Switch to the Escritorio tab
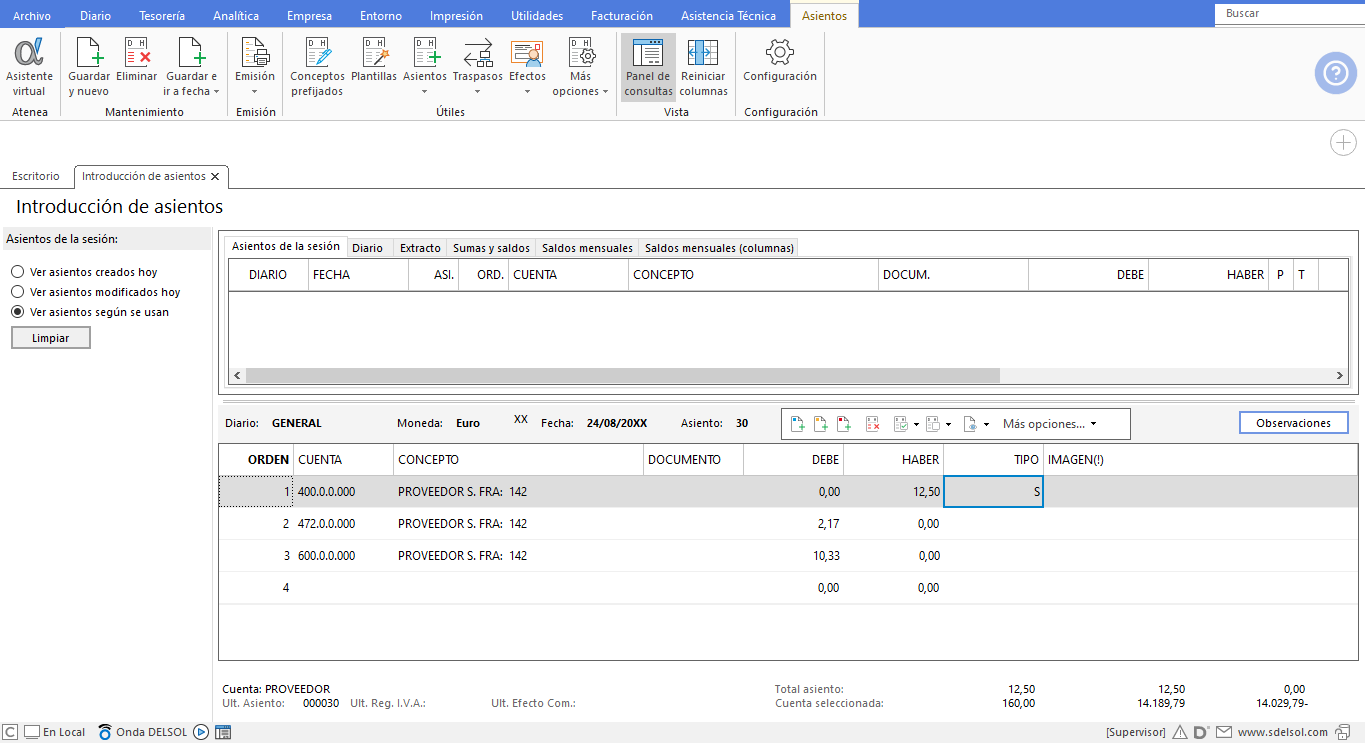This screenshot has height=743, width=1365. (x=36, y=176)
